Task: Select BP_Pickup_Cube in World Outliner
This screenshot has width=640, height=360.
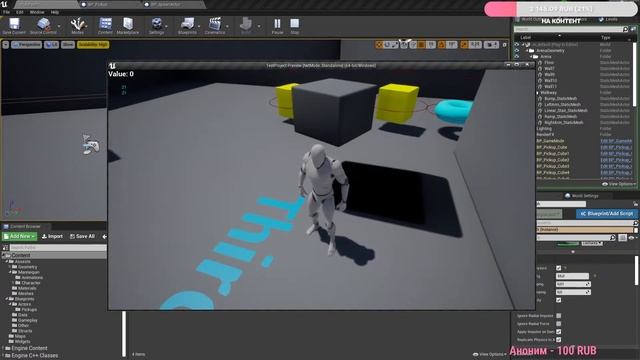Action: [x=551, y=147]
